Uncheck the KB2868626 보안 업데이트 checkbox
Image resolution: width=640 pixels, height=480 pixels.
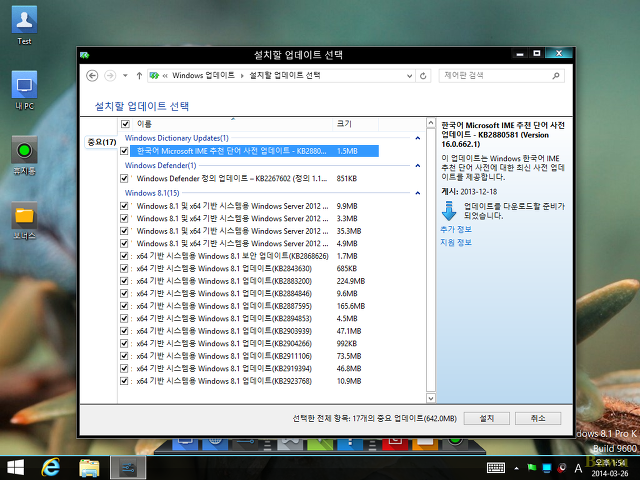click(x=124, y=256)
